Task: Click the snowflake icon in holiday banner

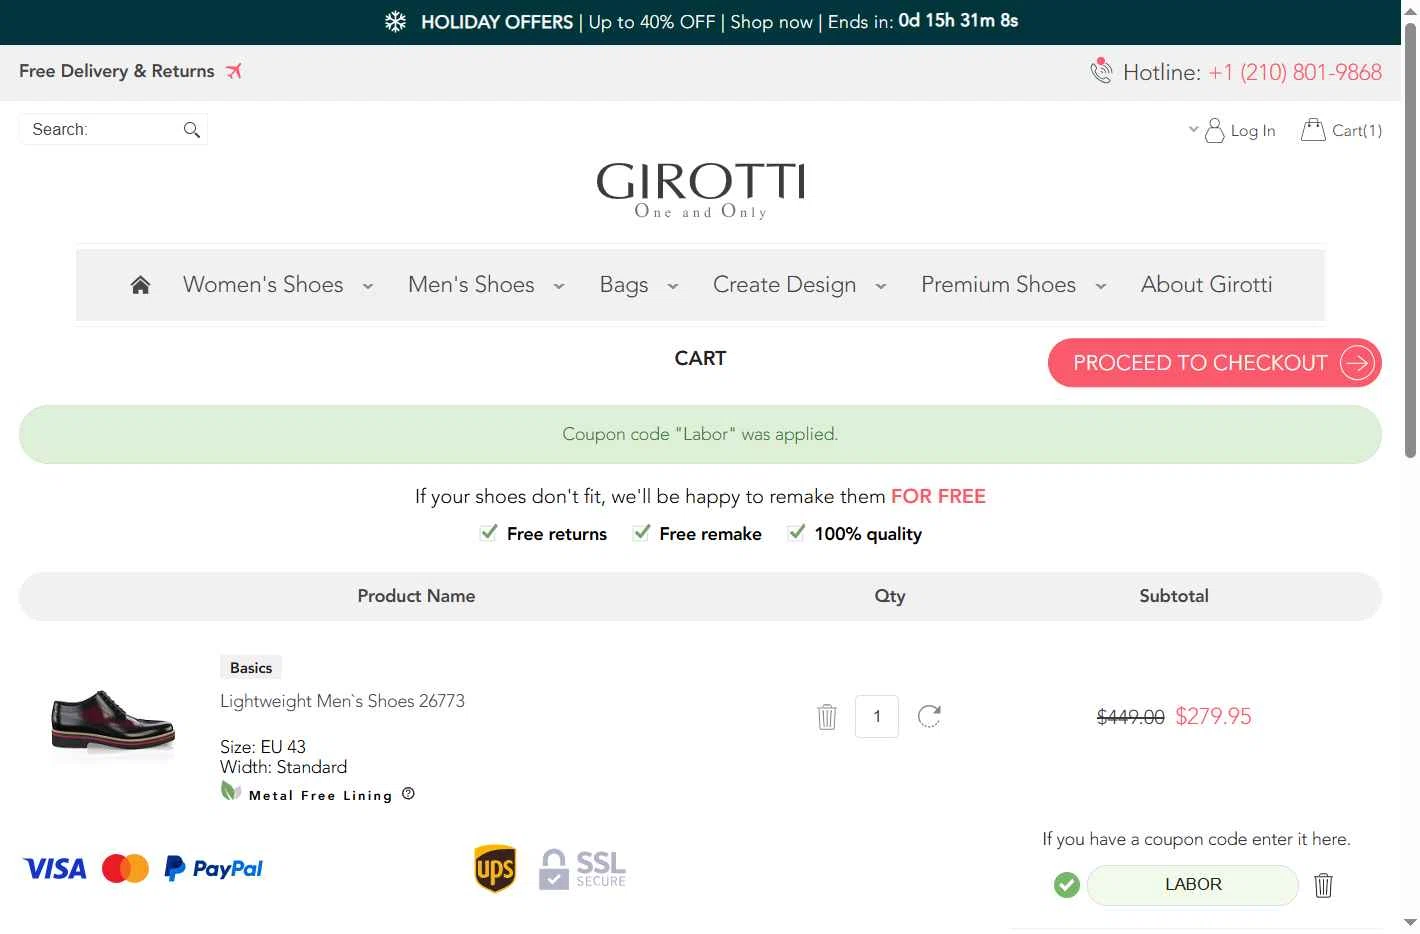Action: pos(396,22)
